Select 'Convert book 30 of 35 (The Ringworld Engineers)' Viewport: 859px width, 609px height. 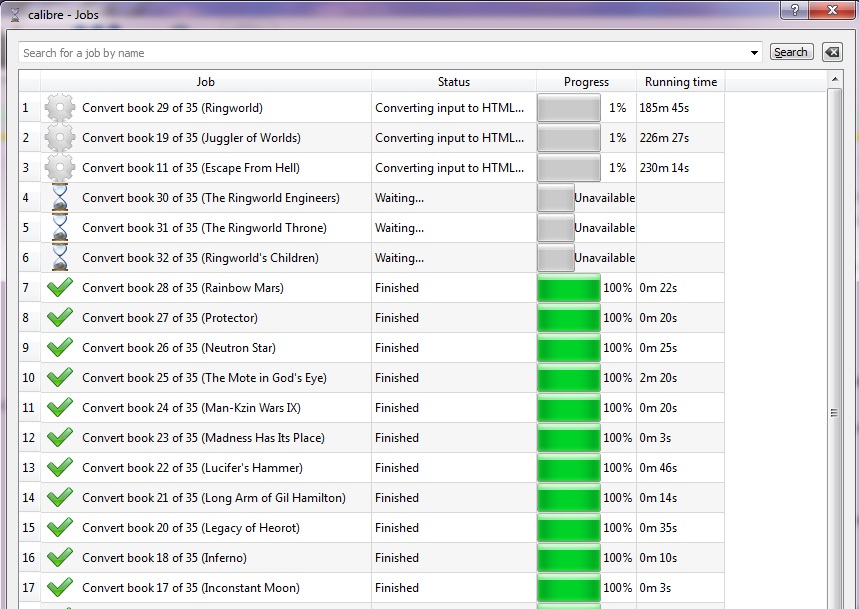211,198
